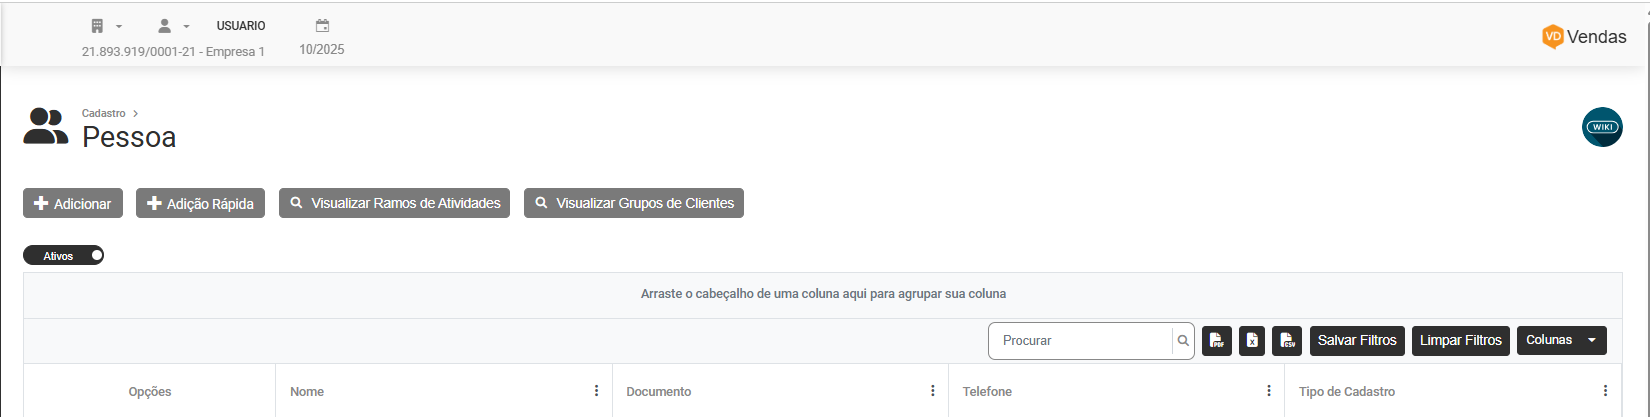Click the calendar icon above 10/2025
The image size is (1650, 417).
(x=322, y=26)
